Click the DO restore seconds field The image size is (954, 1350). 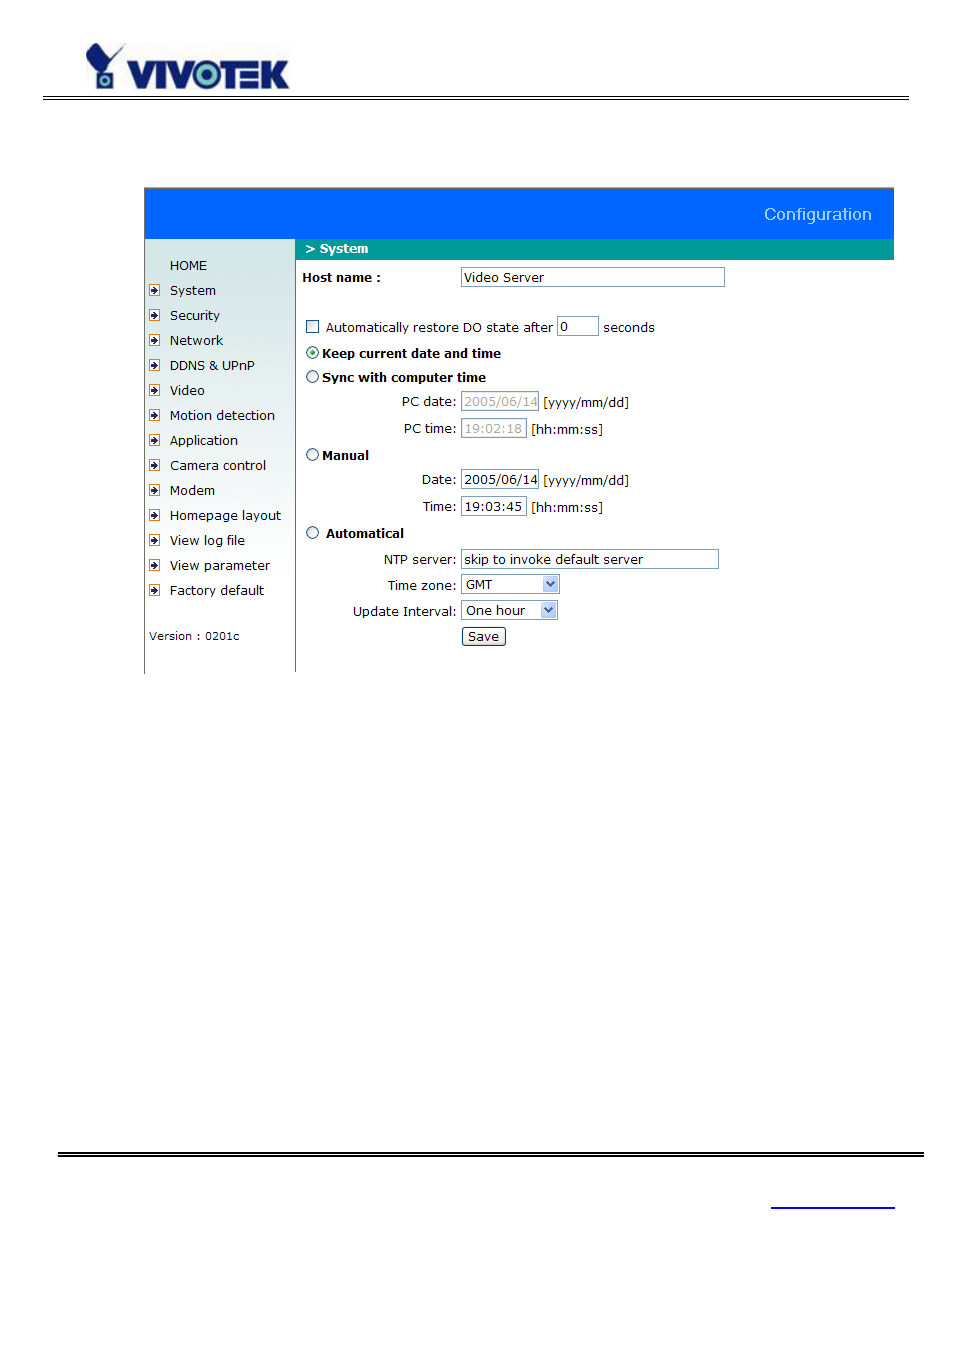[x=578, y=327]
